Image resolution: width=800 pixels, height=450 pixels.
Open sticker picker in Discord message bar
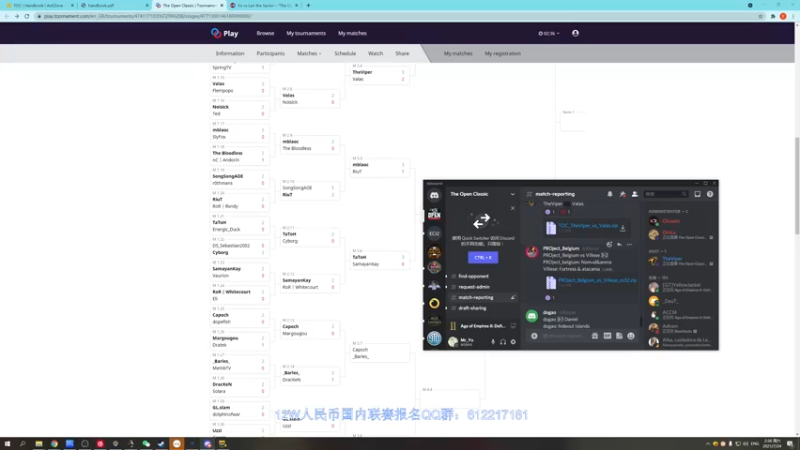tap(619, 336)
